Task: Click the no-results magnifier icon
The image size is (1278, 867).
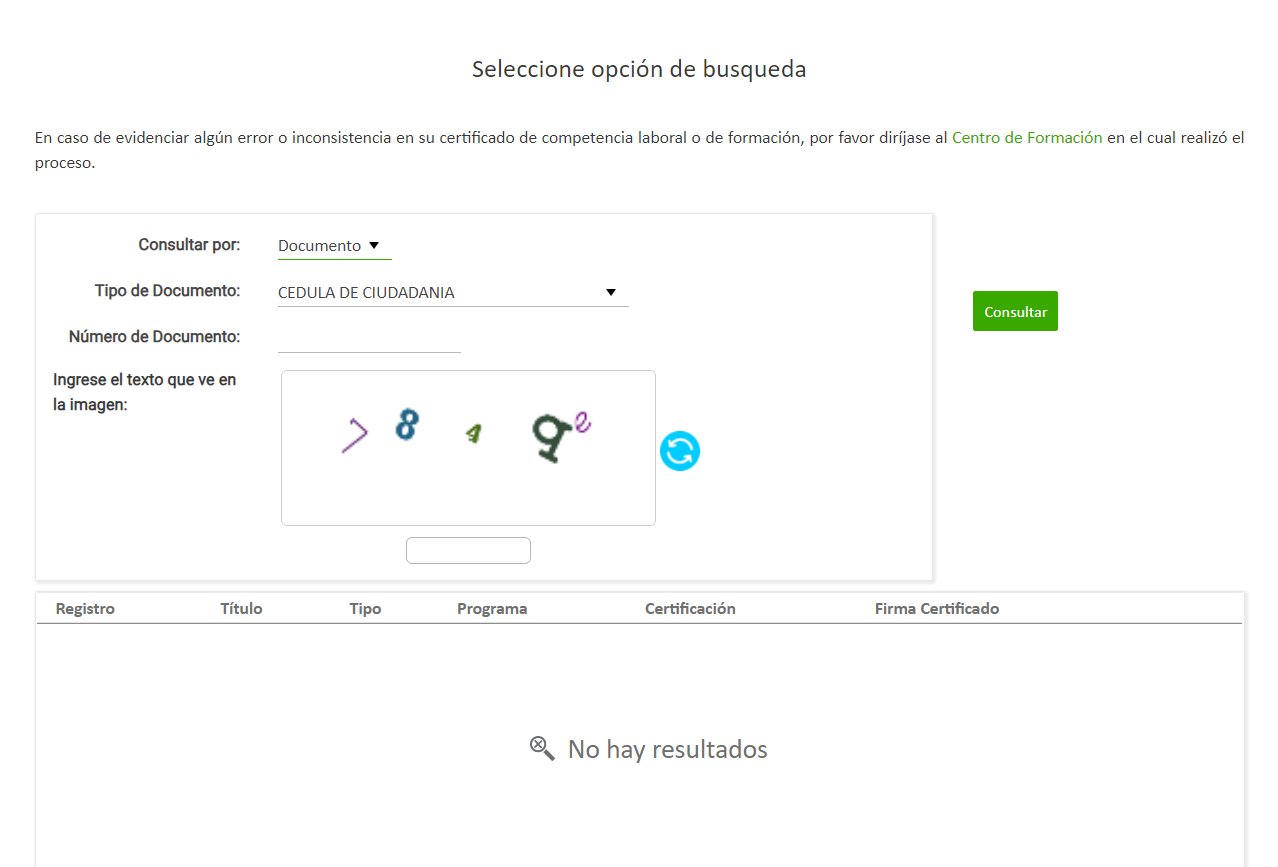Action: (x=542, y=748)
